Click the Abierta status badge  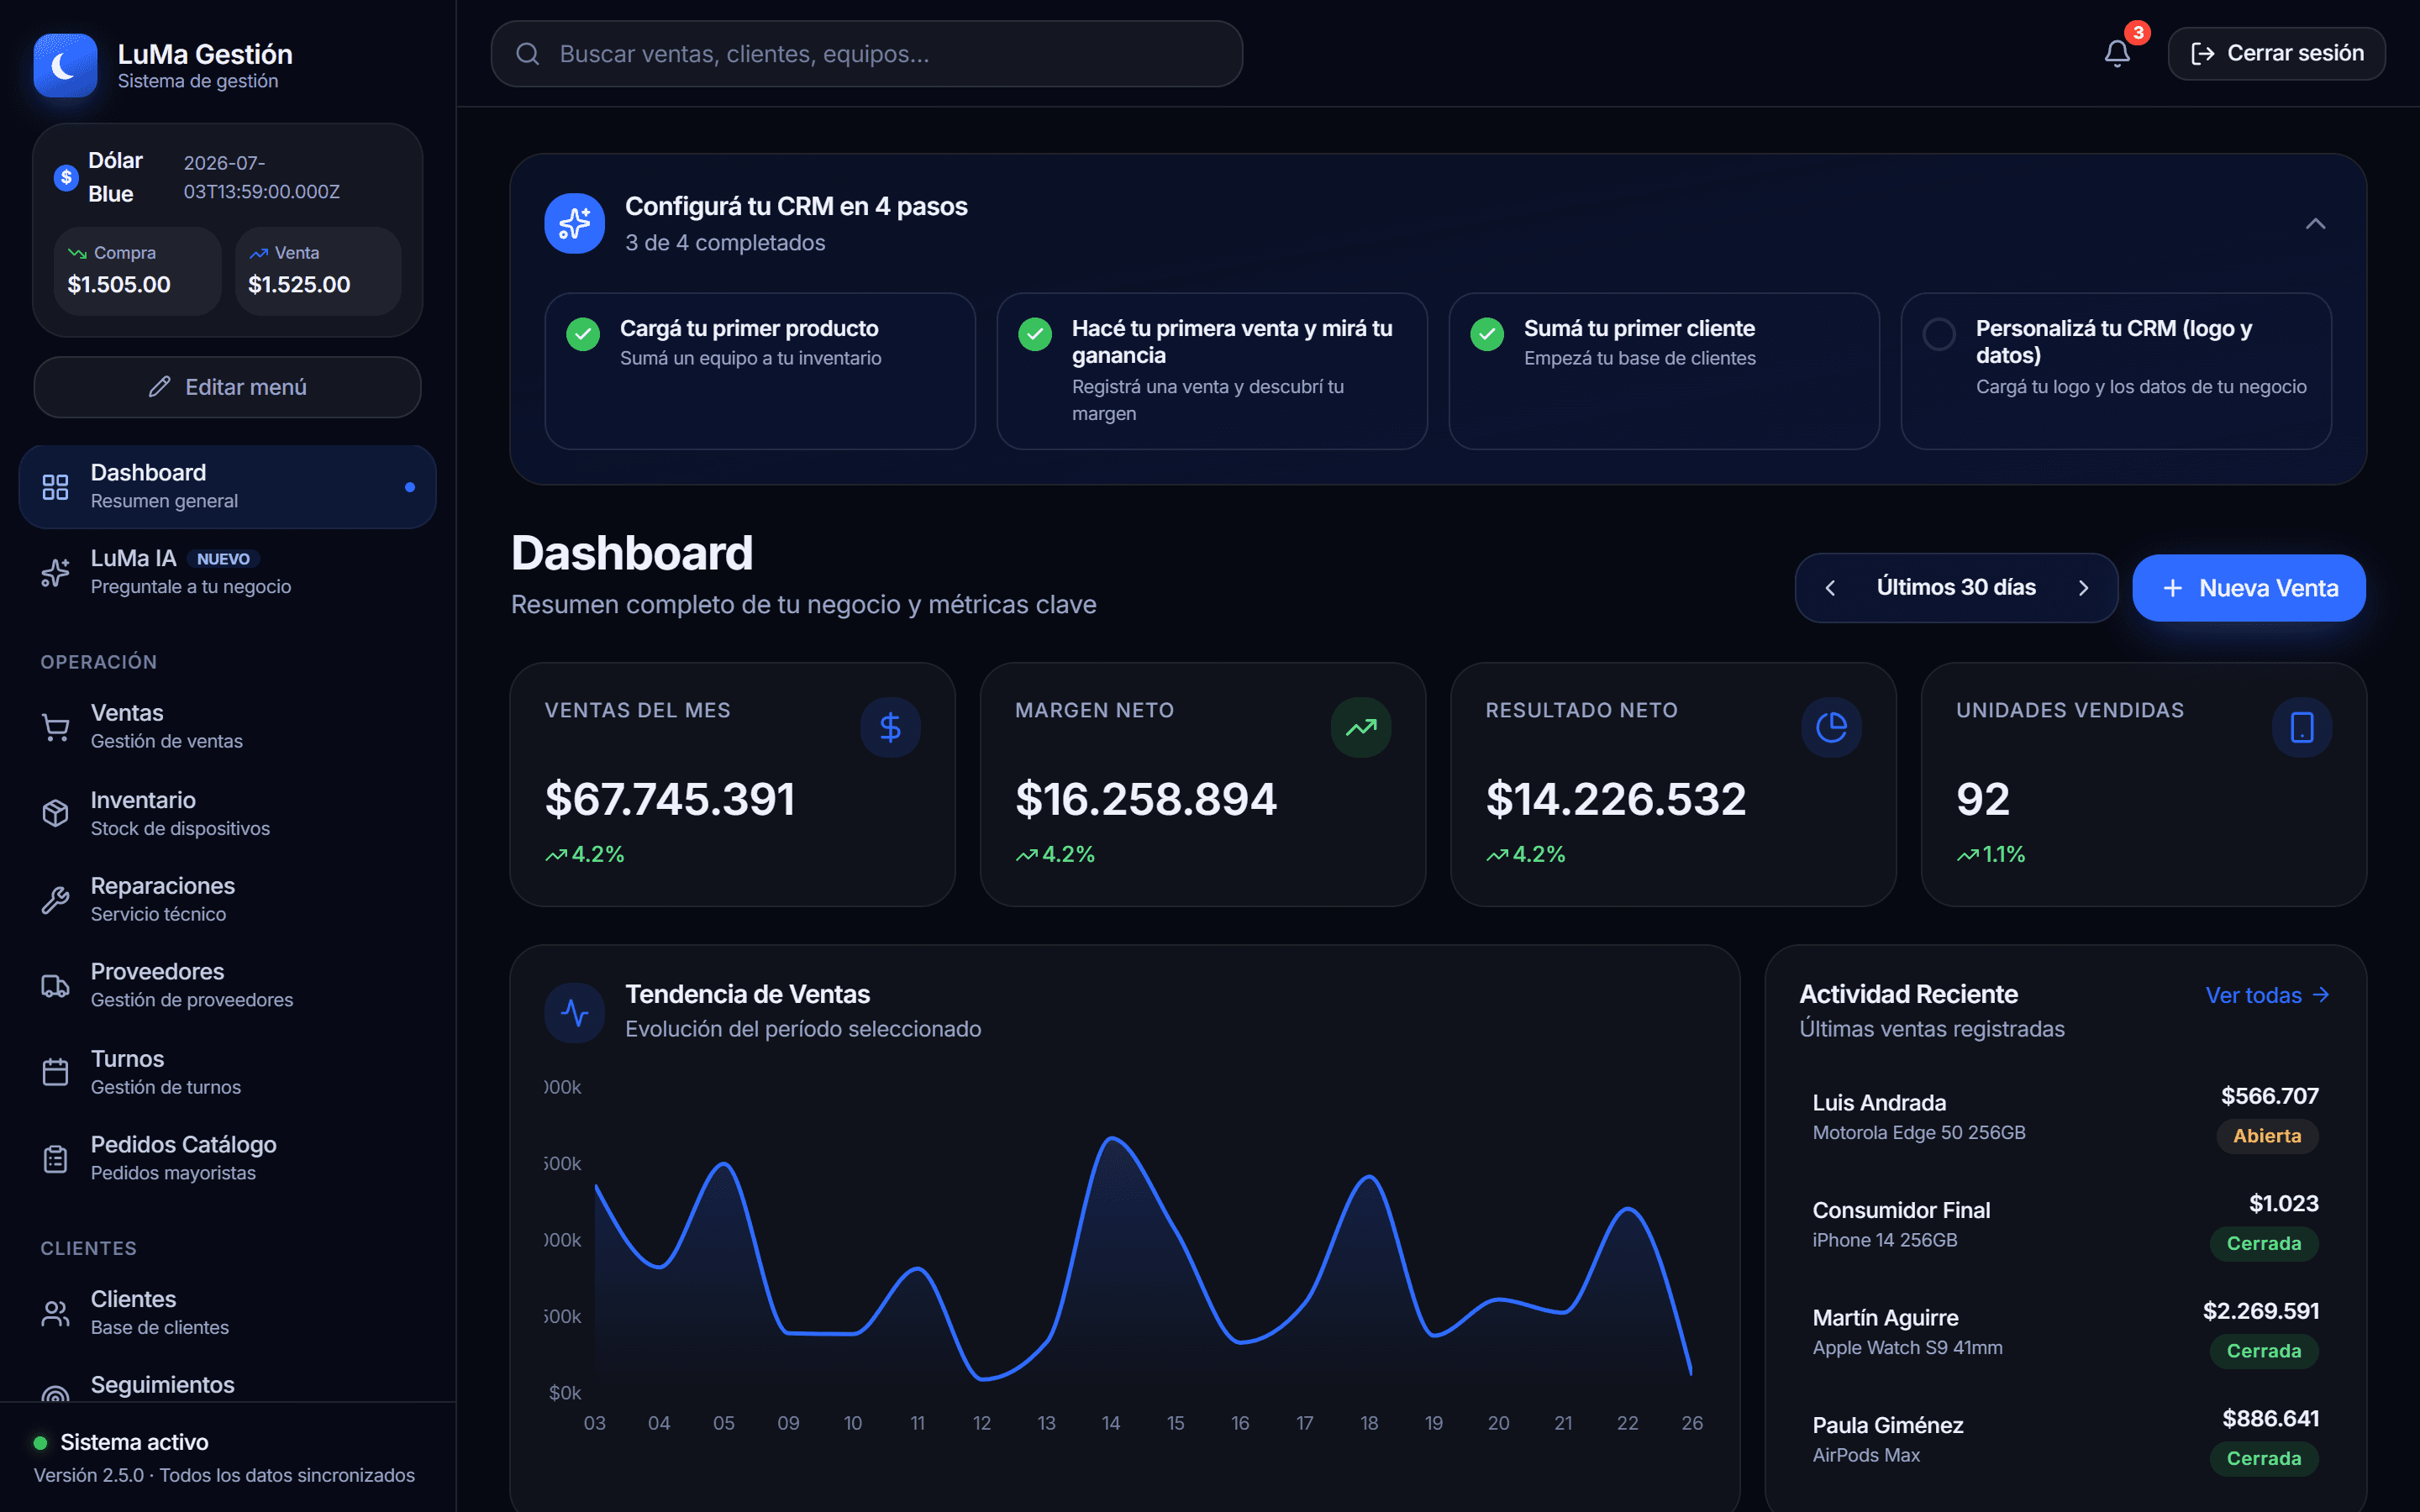pos(2267,1136)
